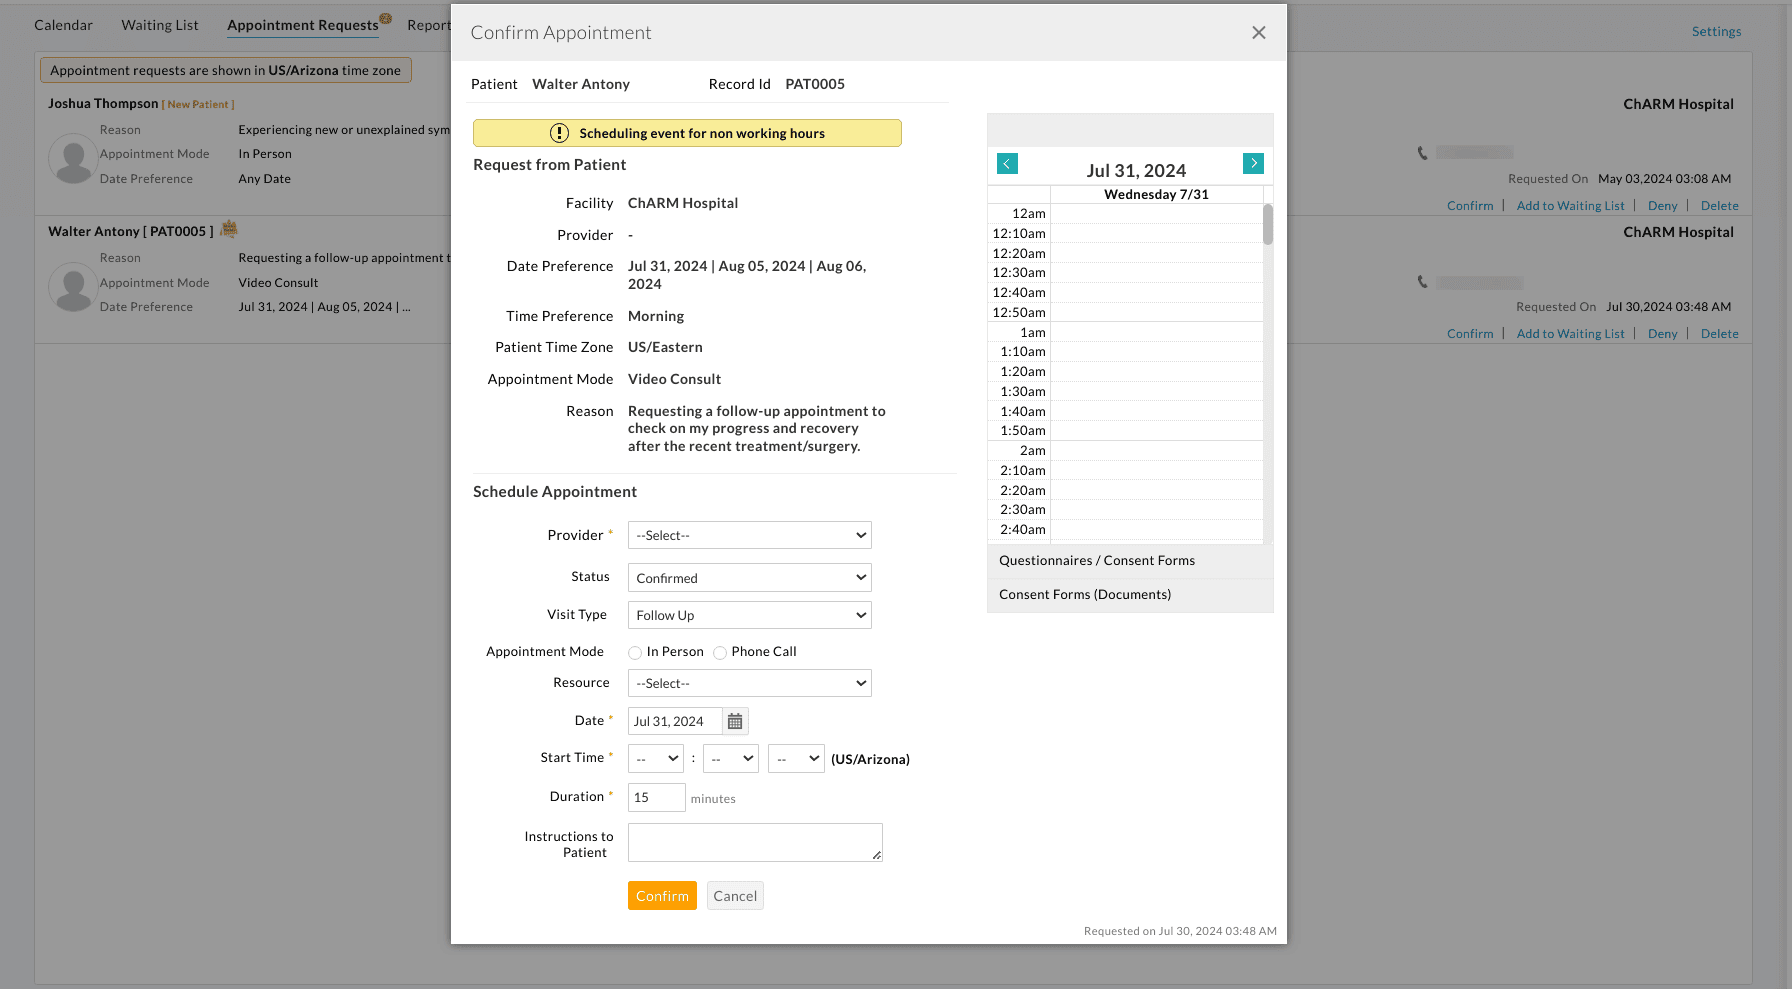Click the orange Confirm button
The image size is (1792, 989).
[662, 895]
